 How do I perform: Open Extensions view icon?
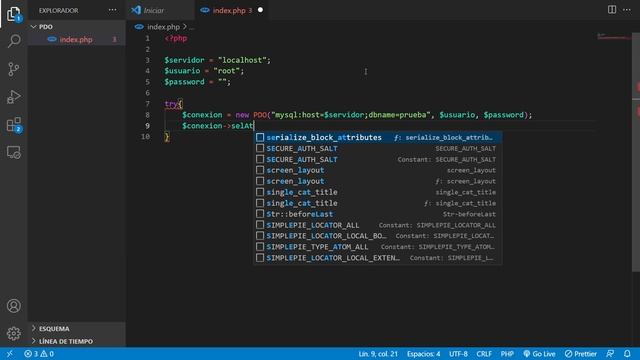coord(13,125)
